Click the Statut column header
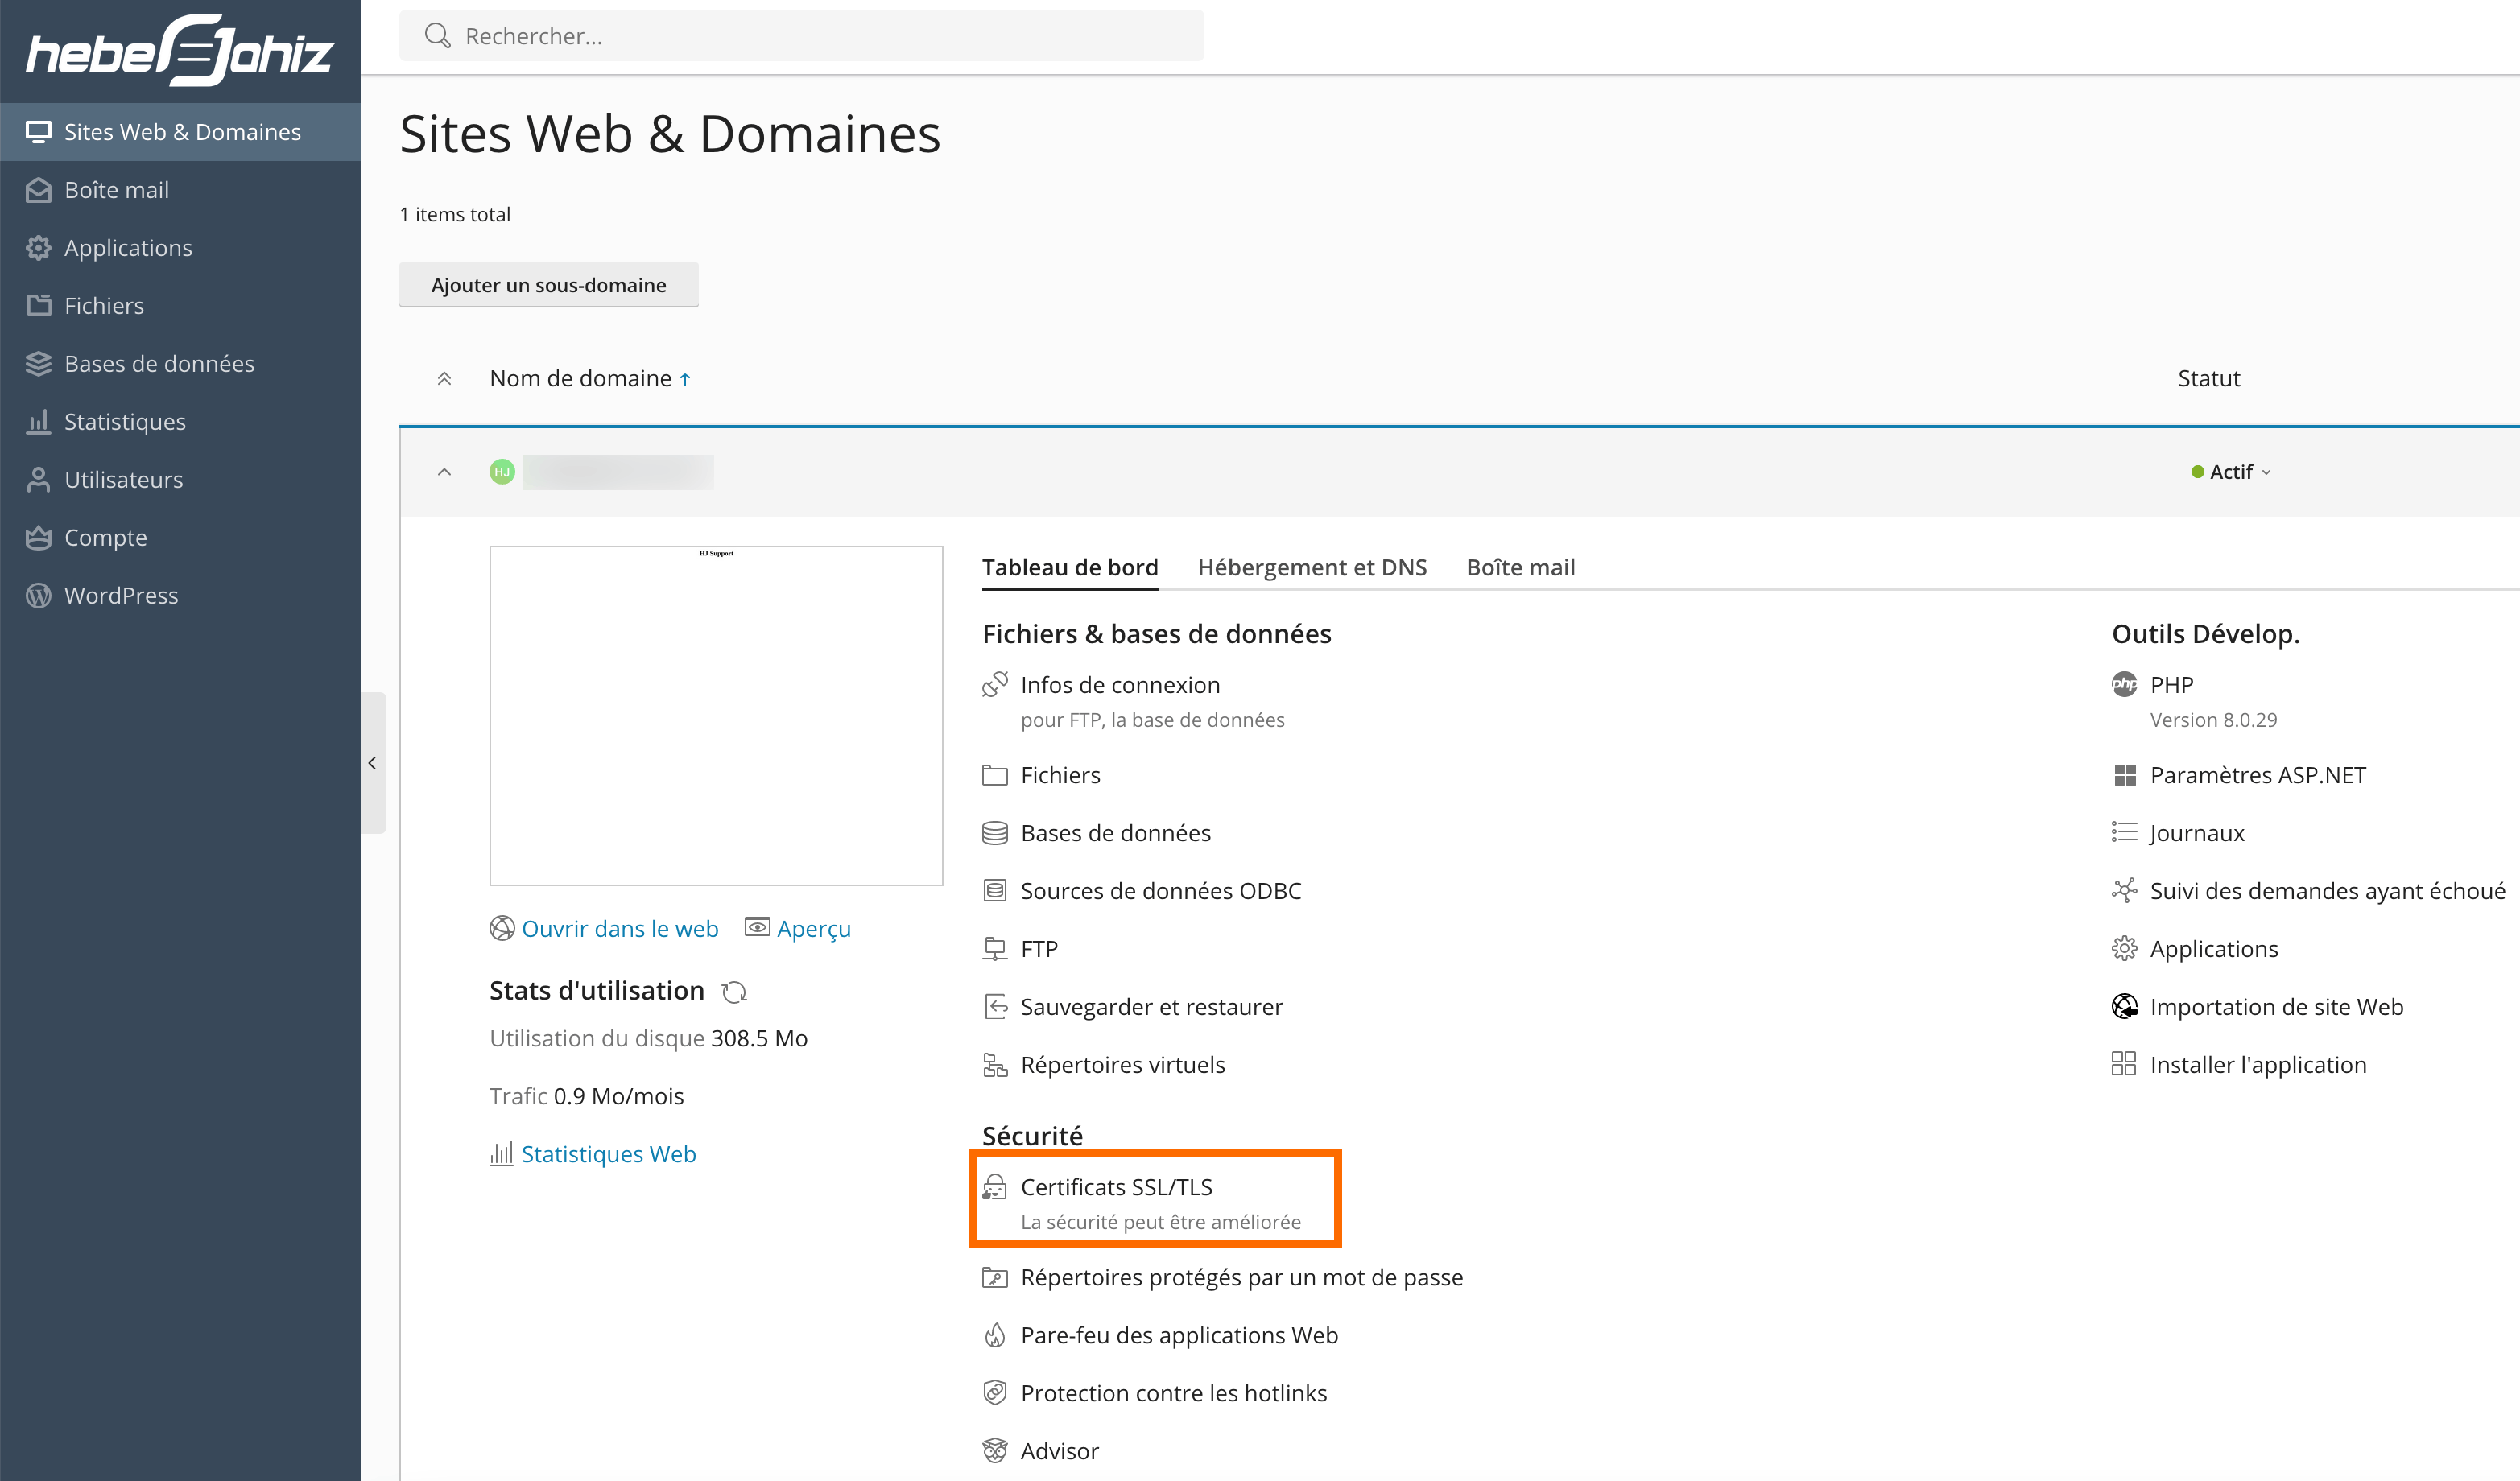 [2209, 379]
